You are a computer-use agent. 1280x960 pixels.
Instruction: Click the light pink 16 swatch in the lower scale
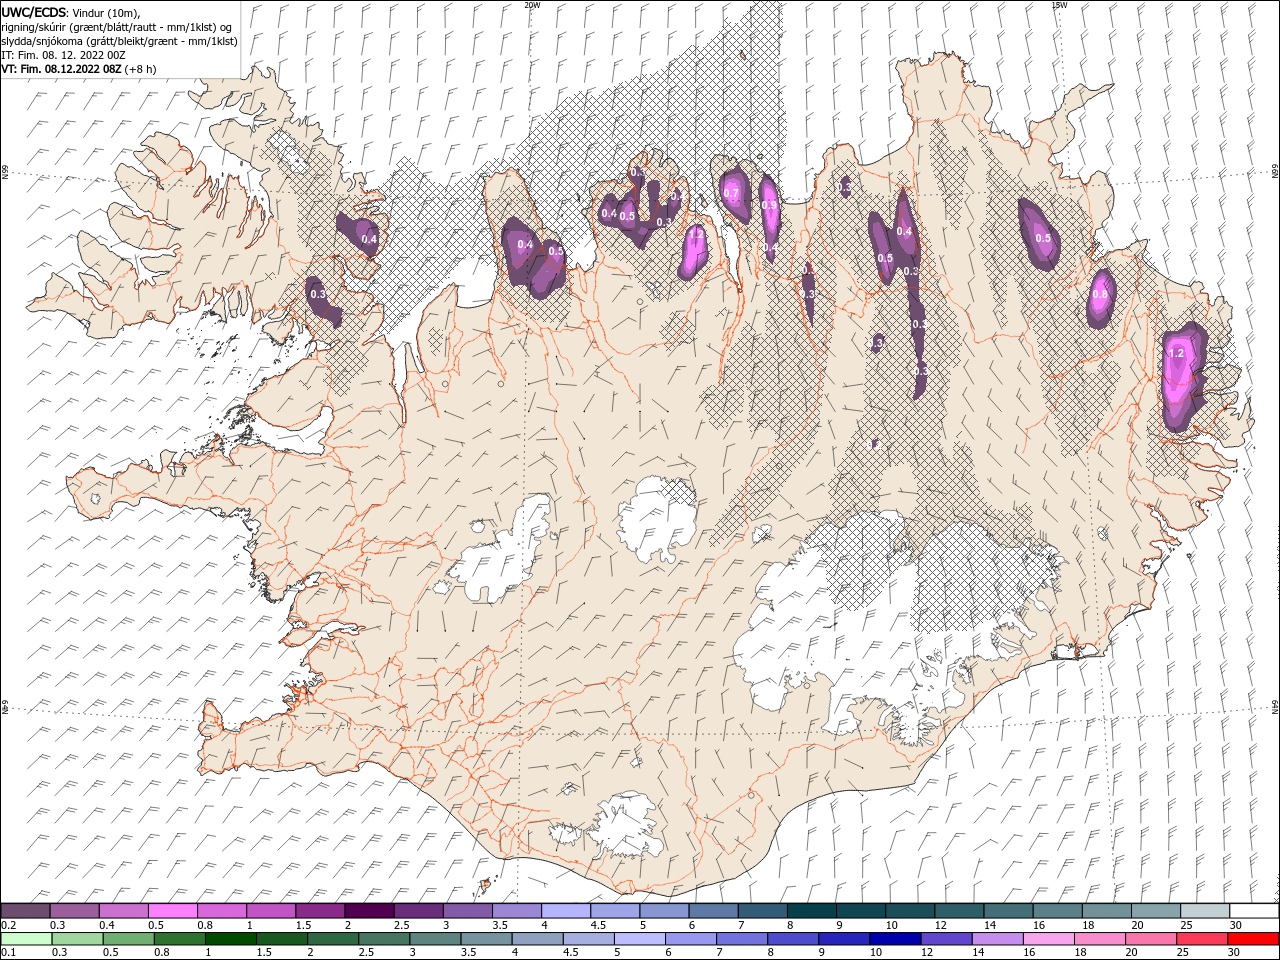point(1048,939)
